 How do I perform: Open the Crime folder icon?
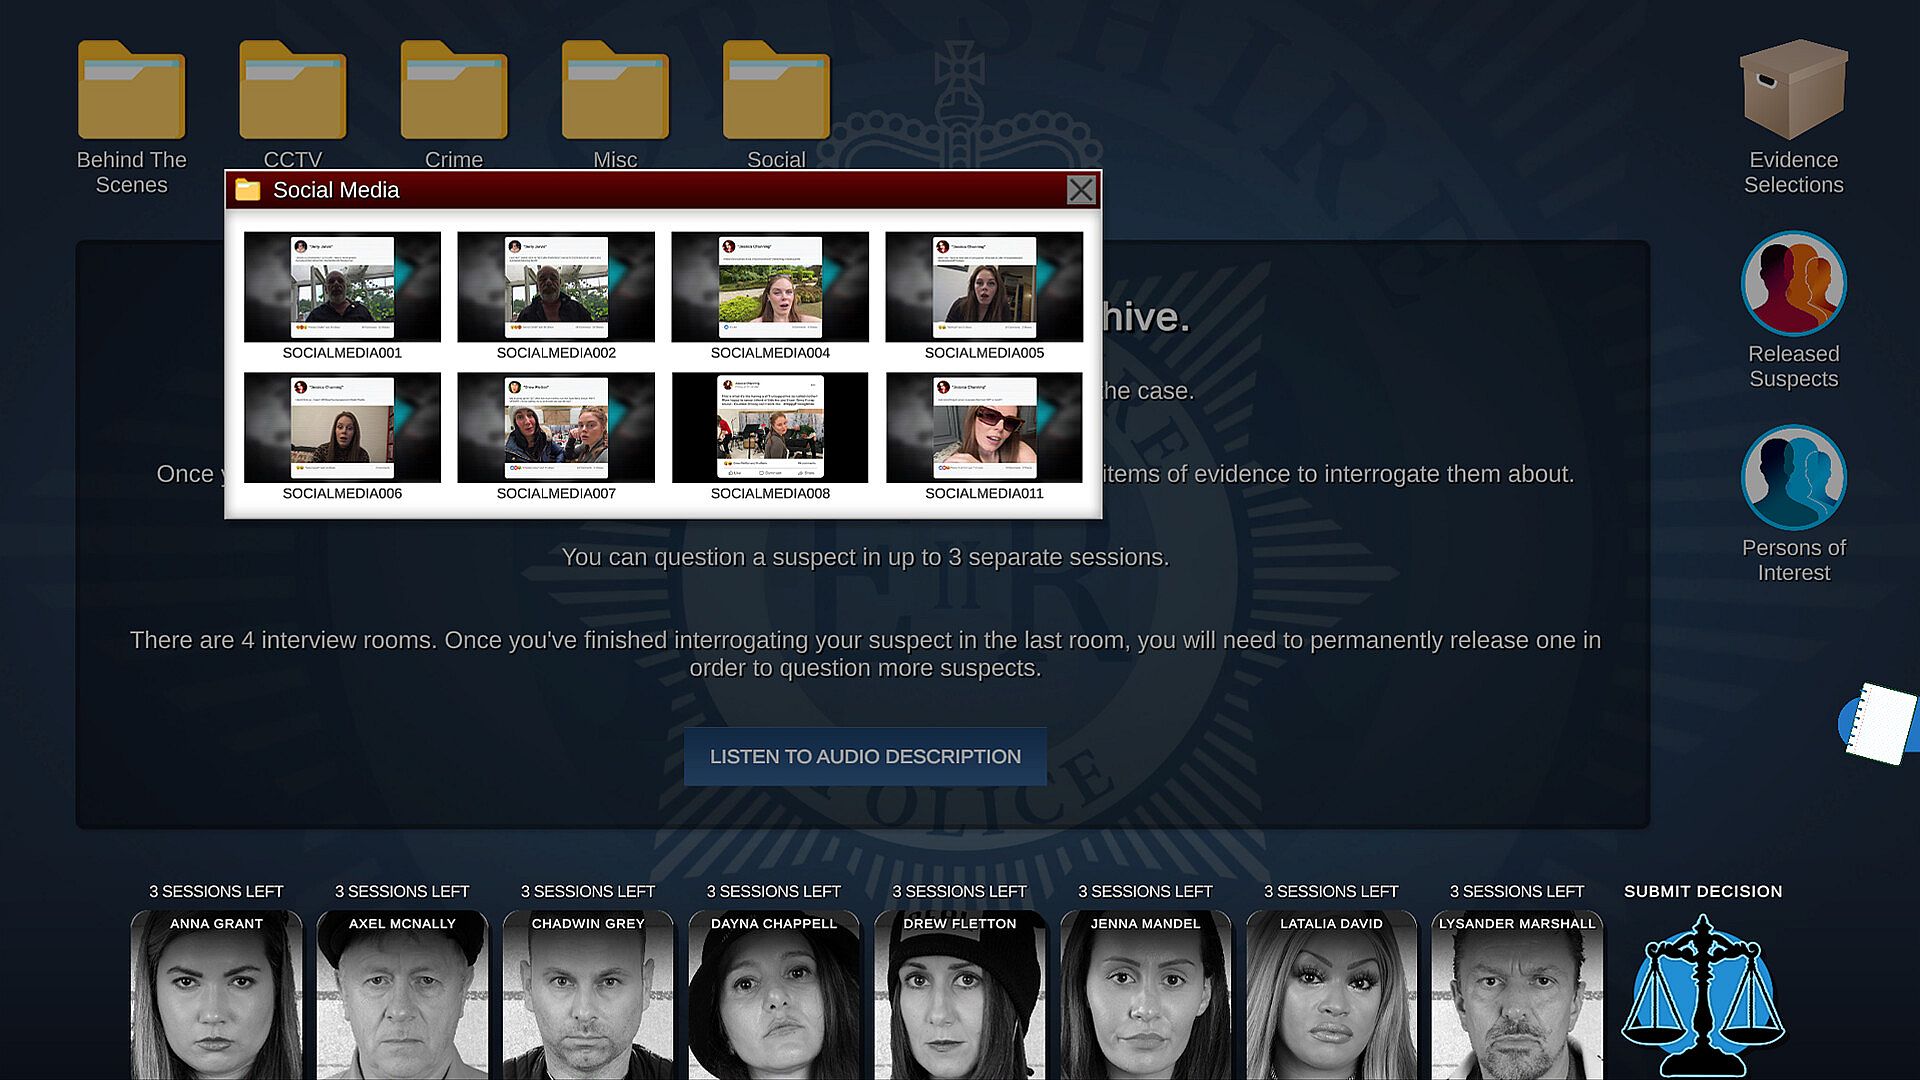pos(453,92)
